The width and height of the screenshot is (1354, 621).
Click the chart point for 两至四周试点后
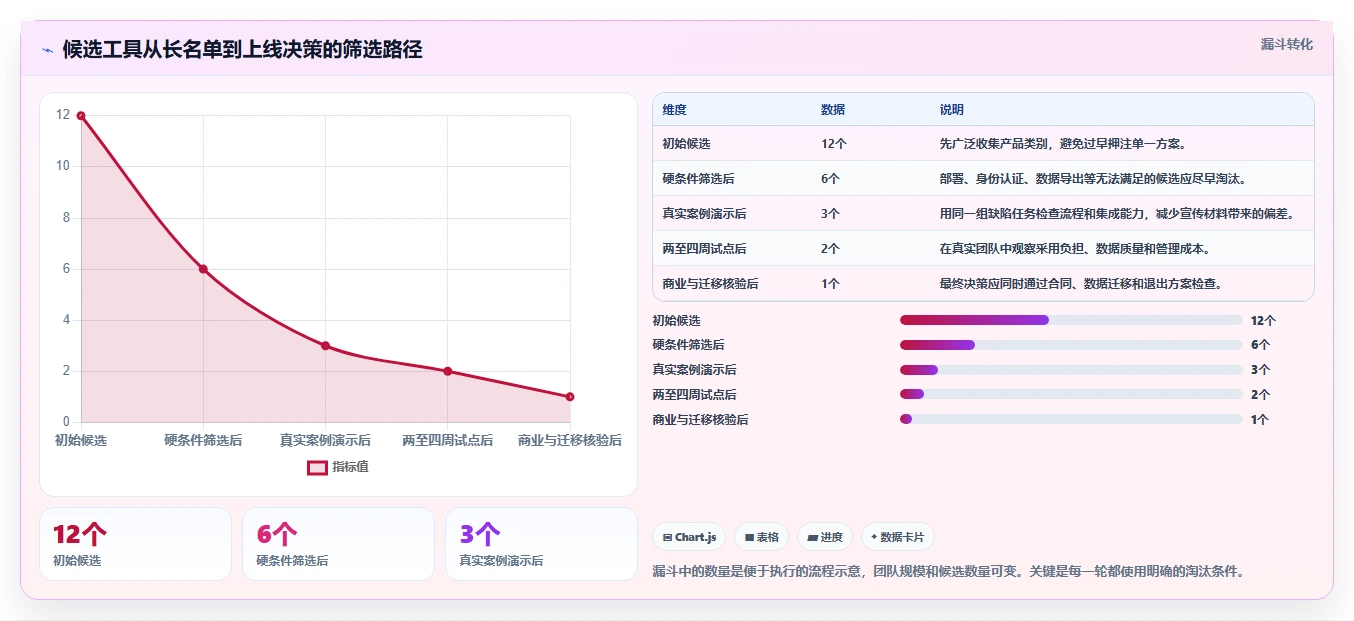point(447,371)
